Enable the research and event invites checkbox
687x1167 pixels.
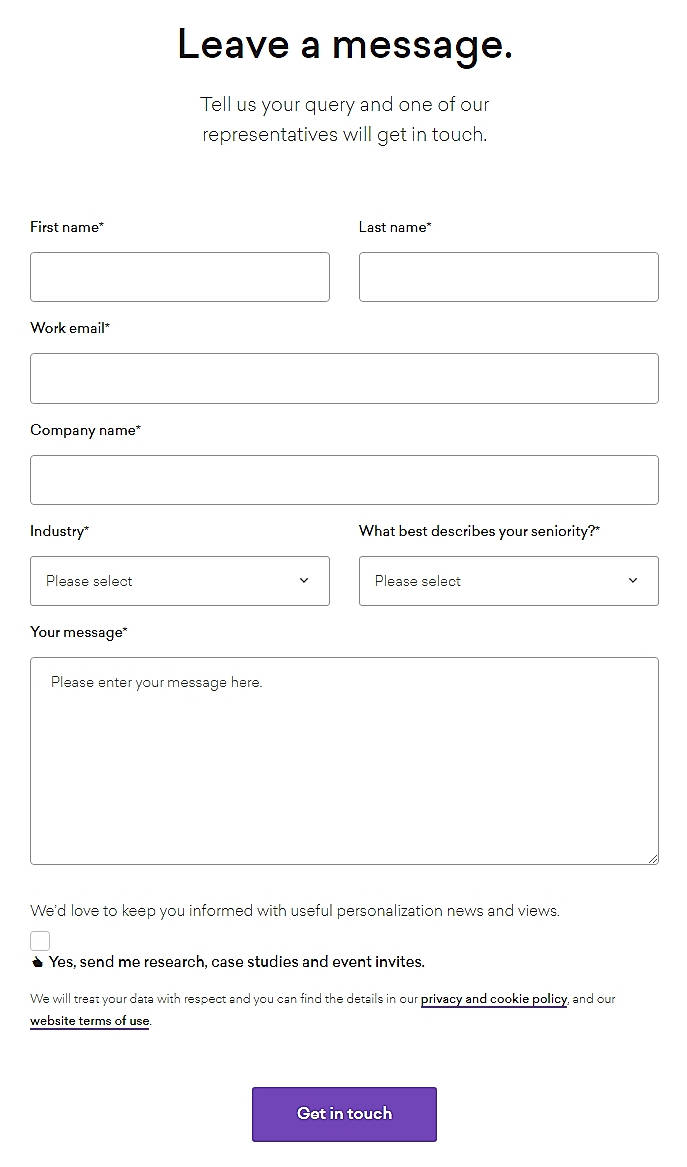click(x=40, y=940)
